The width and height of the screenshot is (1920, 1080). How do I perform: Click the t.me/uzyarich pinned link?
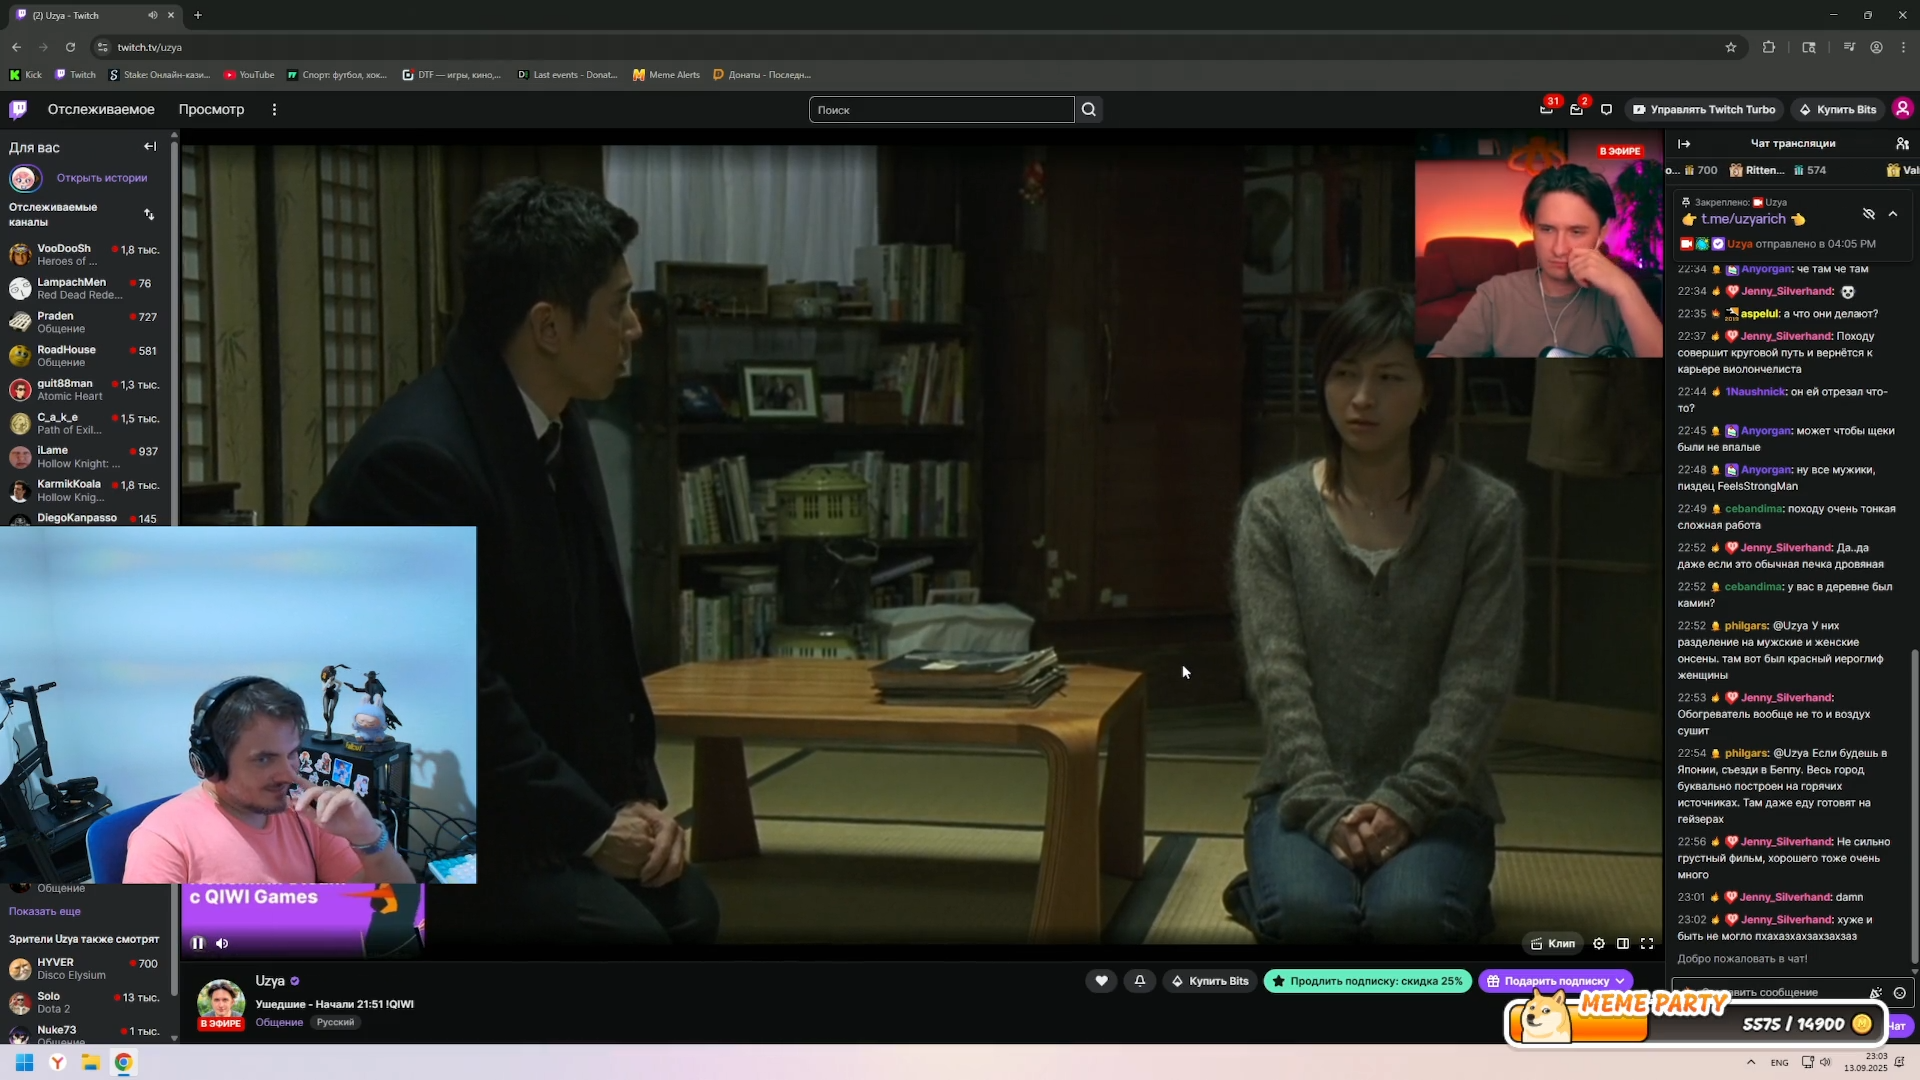pos(1743,219)
